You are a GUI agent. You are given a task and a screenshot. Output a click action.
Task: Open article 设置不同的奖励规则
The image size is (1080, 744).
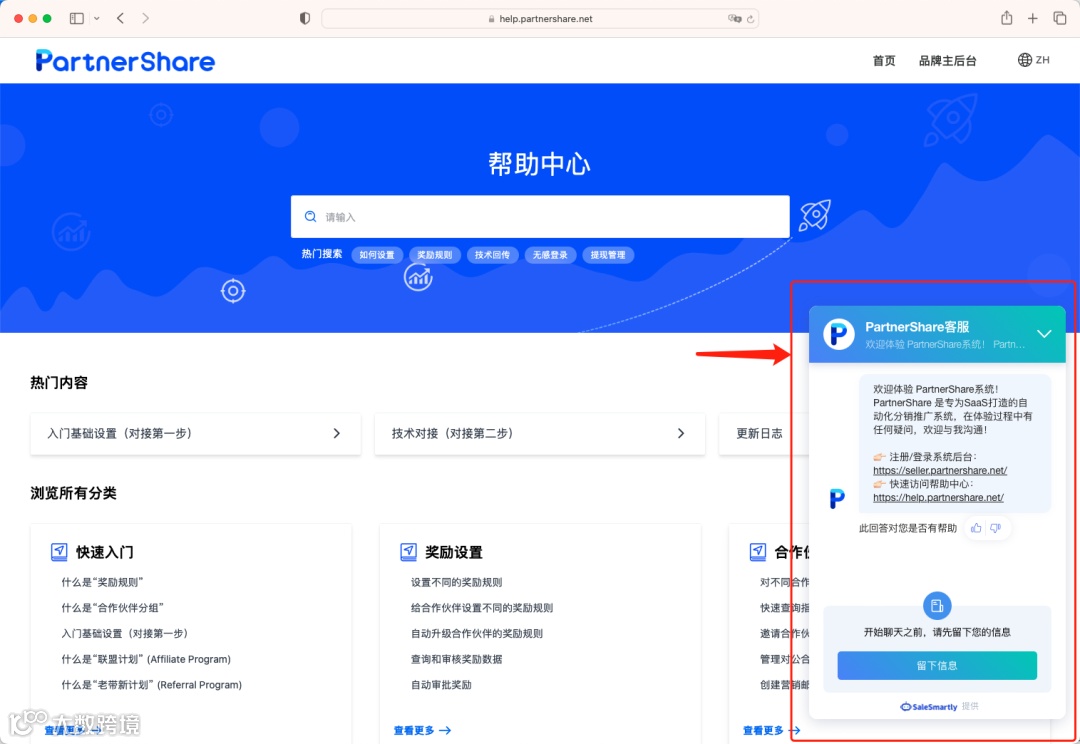point(457,582)
